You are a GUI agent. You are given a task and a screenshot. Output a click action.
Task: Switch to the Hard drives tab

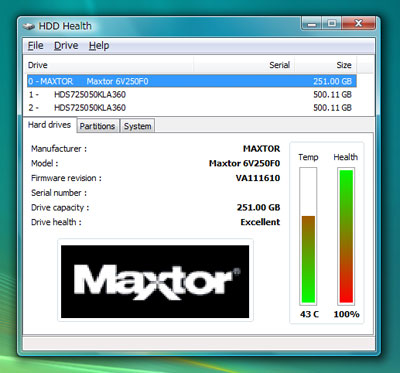coord(49,125)
